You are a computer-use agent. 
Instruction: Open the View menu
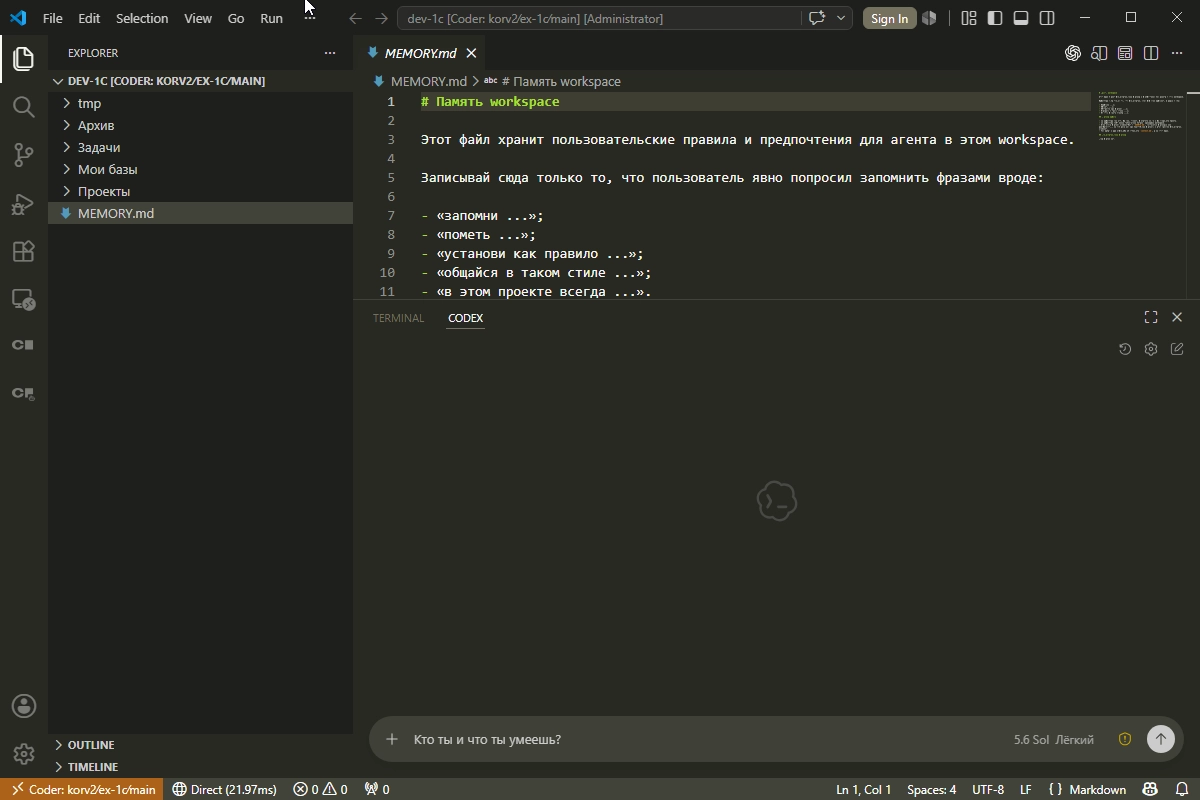[x=198, y=18]
